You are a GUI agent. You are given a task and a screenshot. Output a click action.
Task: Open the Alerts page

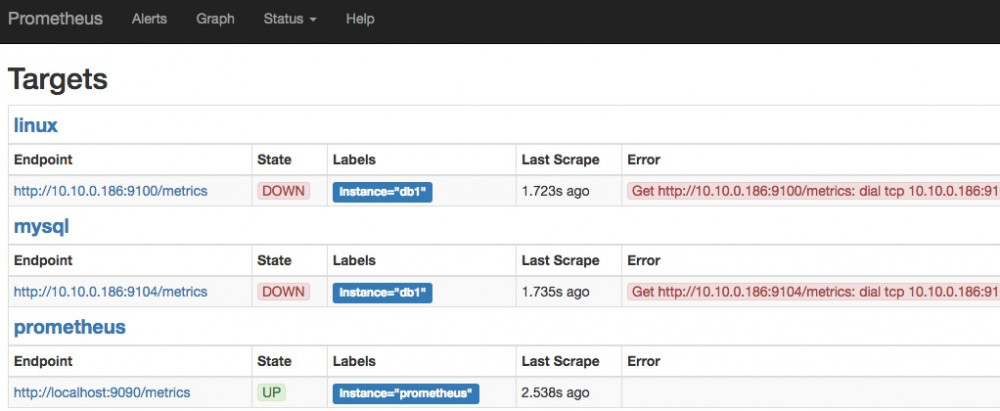click(x=150, y=19)
